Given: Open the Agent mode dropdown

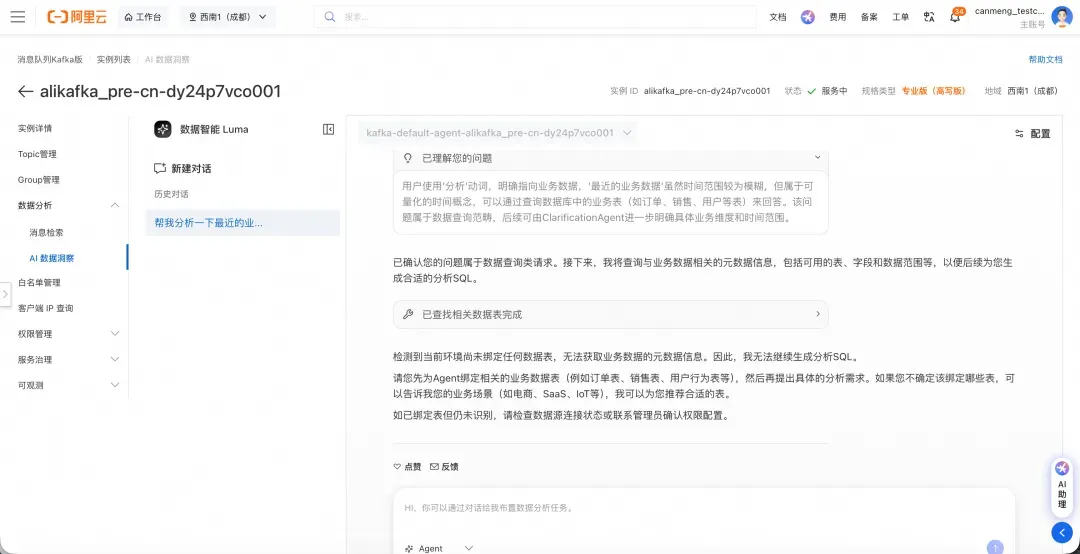Looking at the screenshot, I should pos(439,548).
